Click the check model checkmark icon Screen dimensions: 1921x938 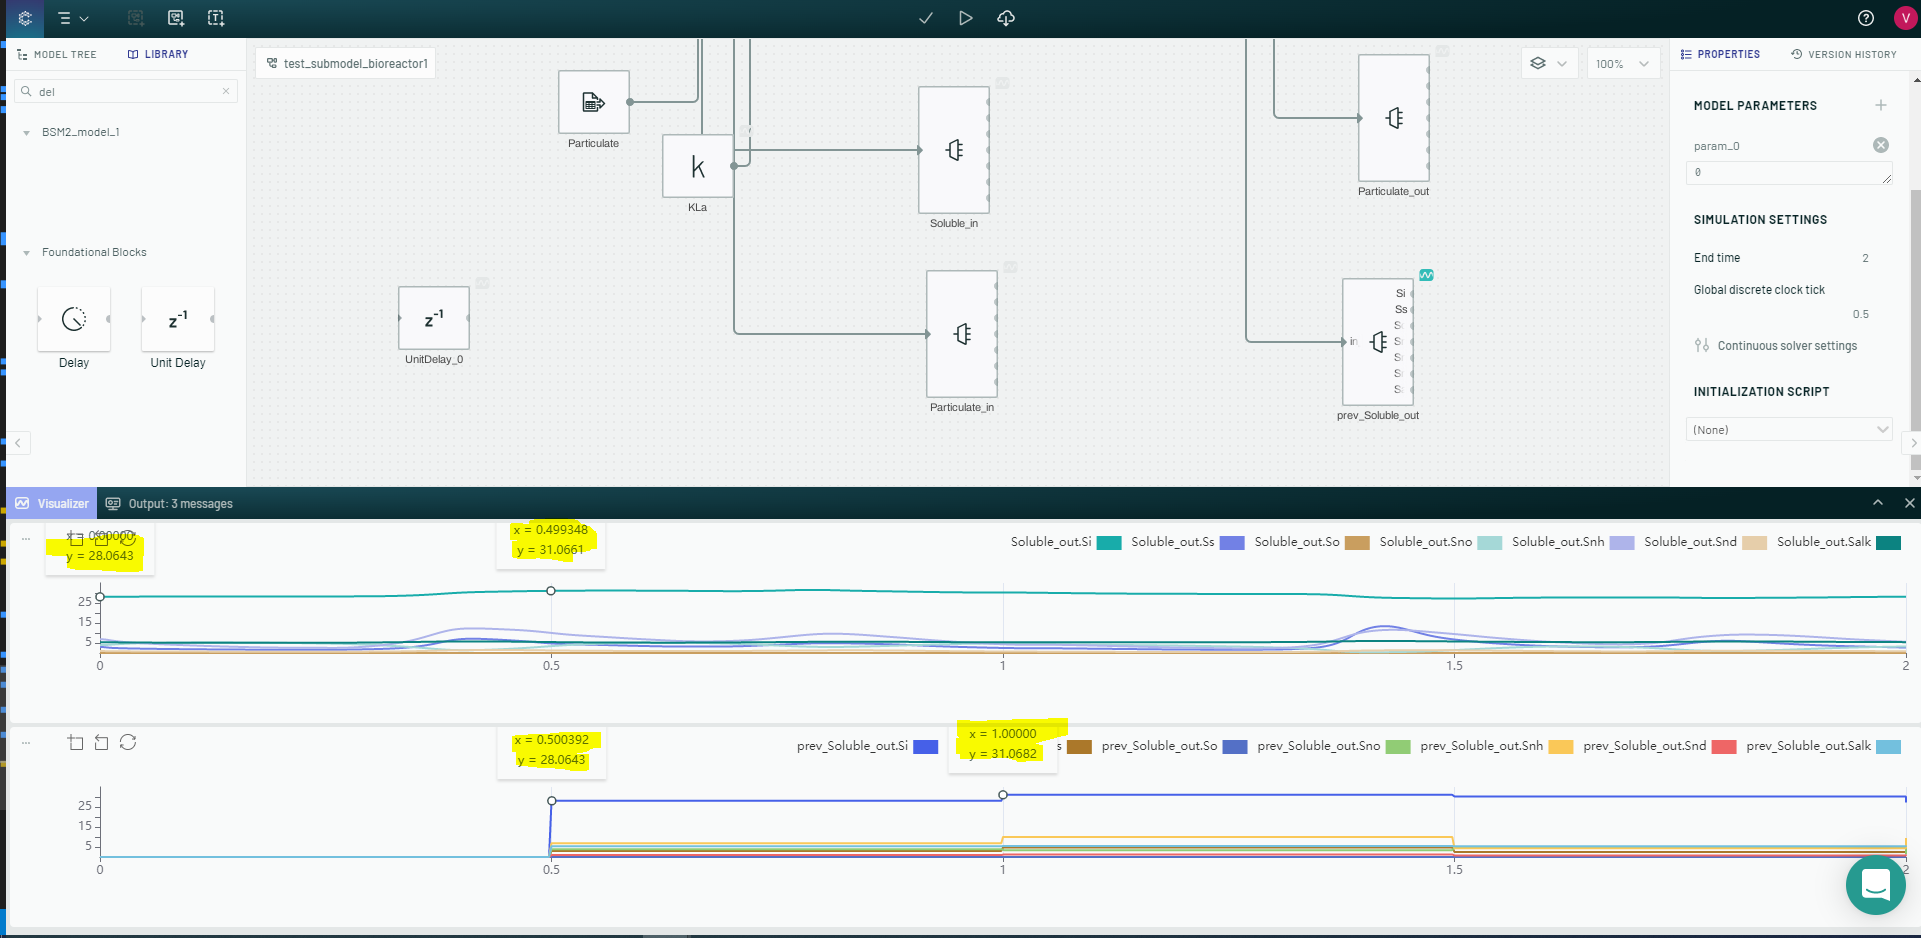click(926, 18)
